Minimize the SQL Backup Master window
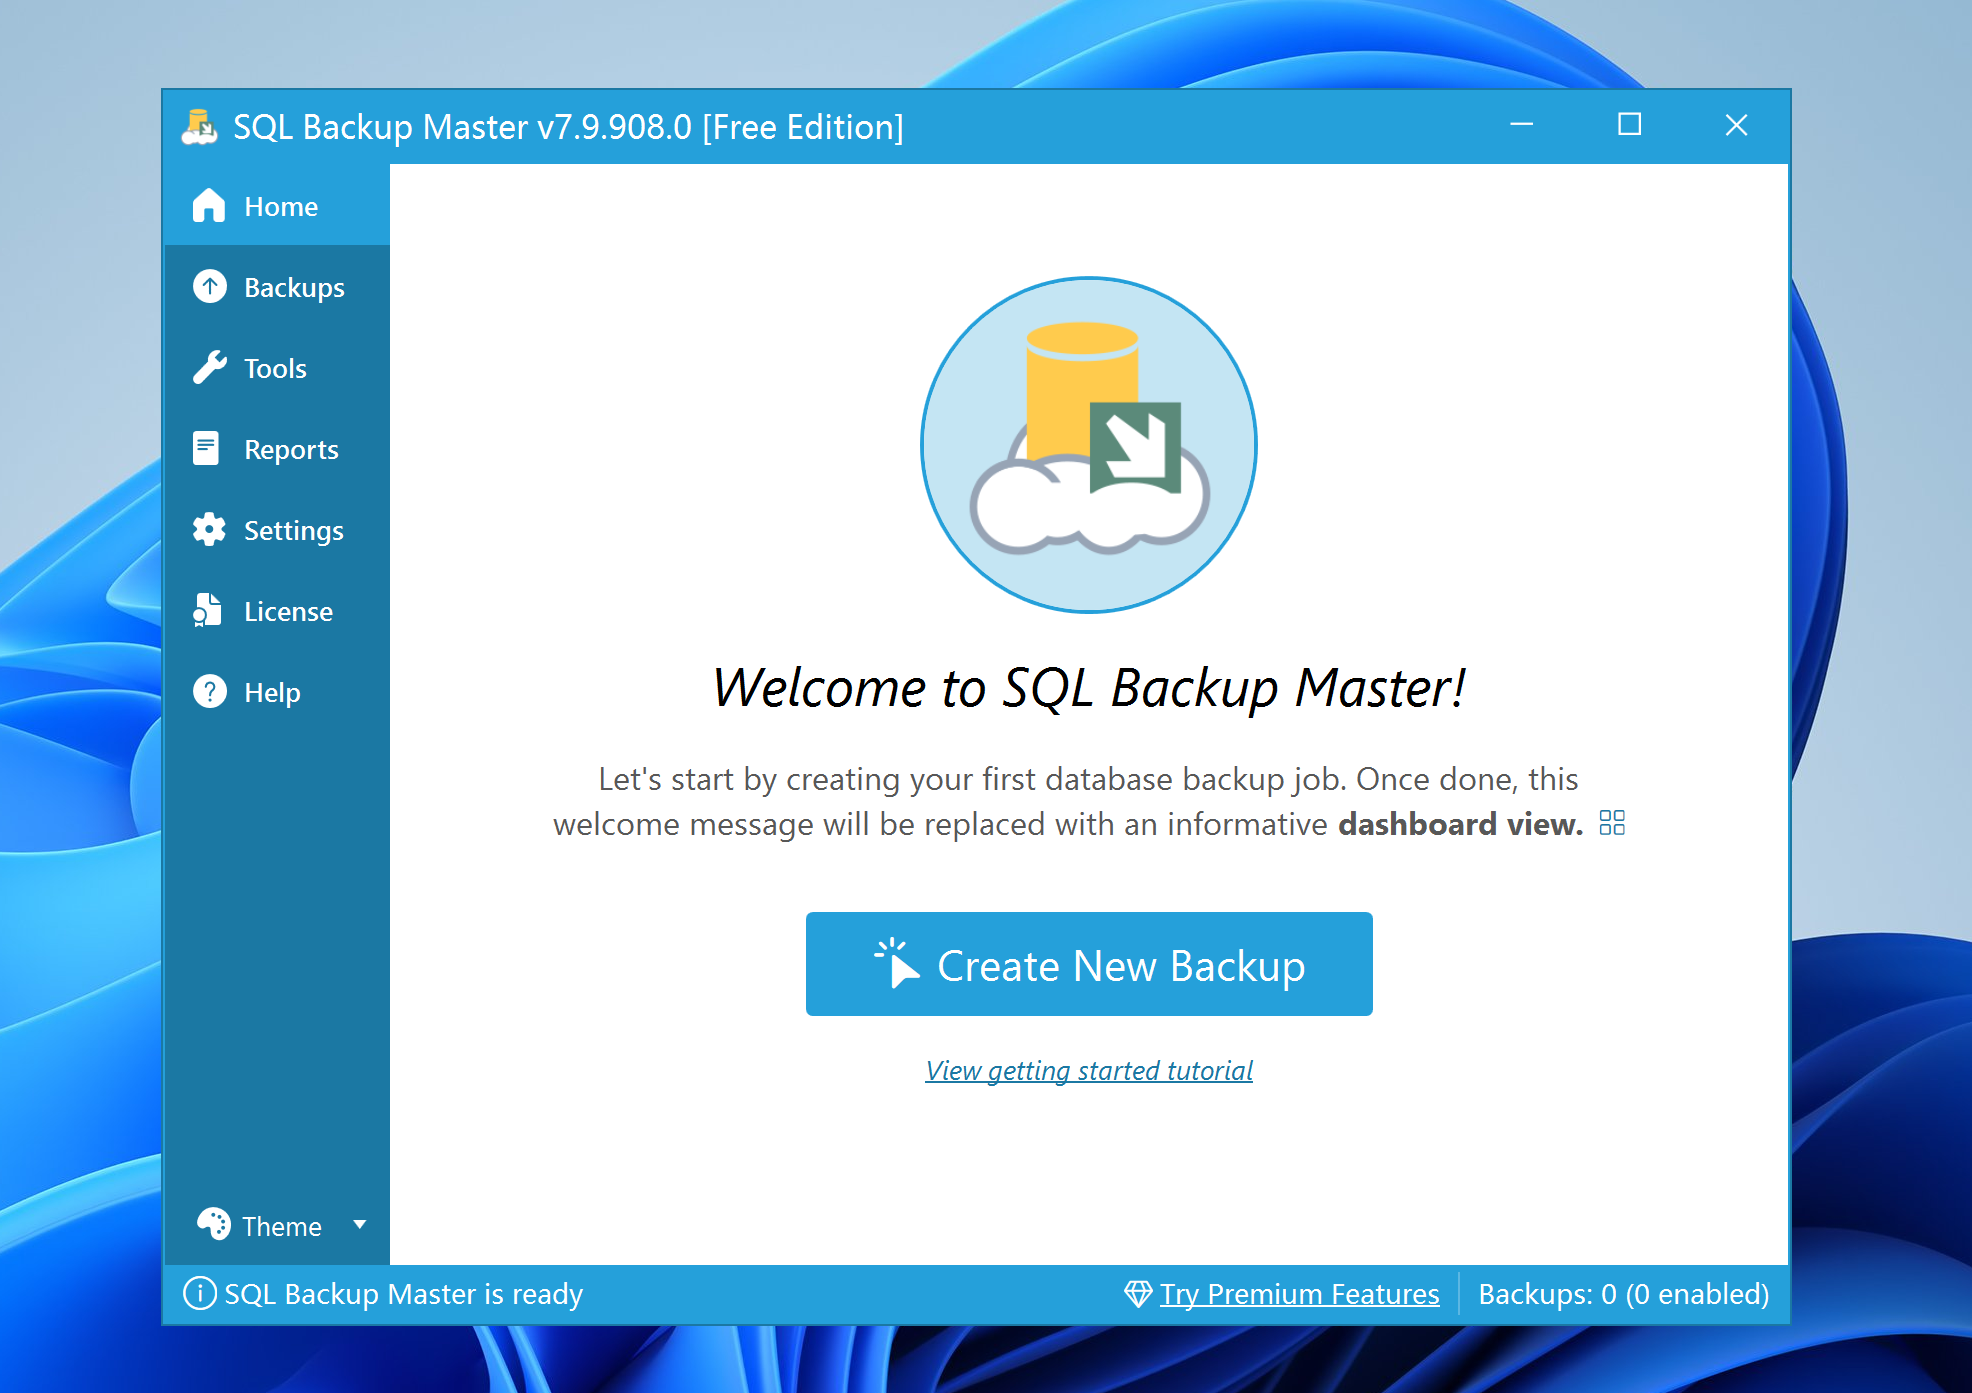The height and width of the screenshot is (1393, 1972). [1522, 125]
